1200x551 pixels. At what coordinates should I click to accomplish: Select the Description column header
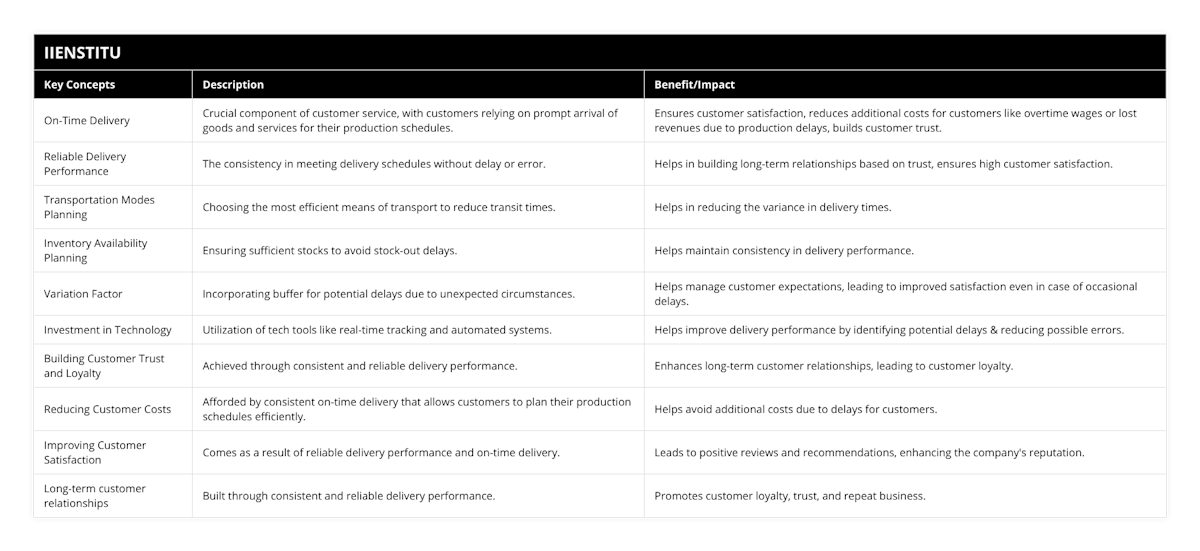[x=418, y=85]
